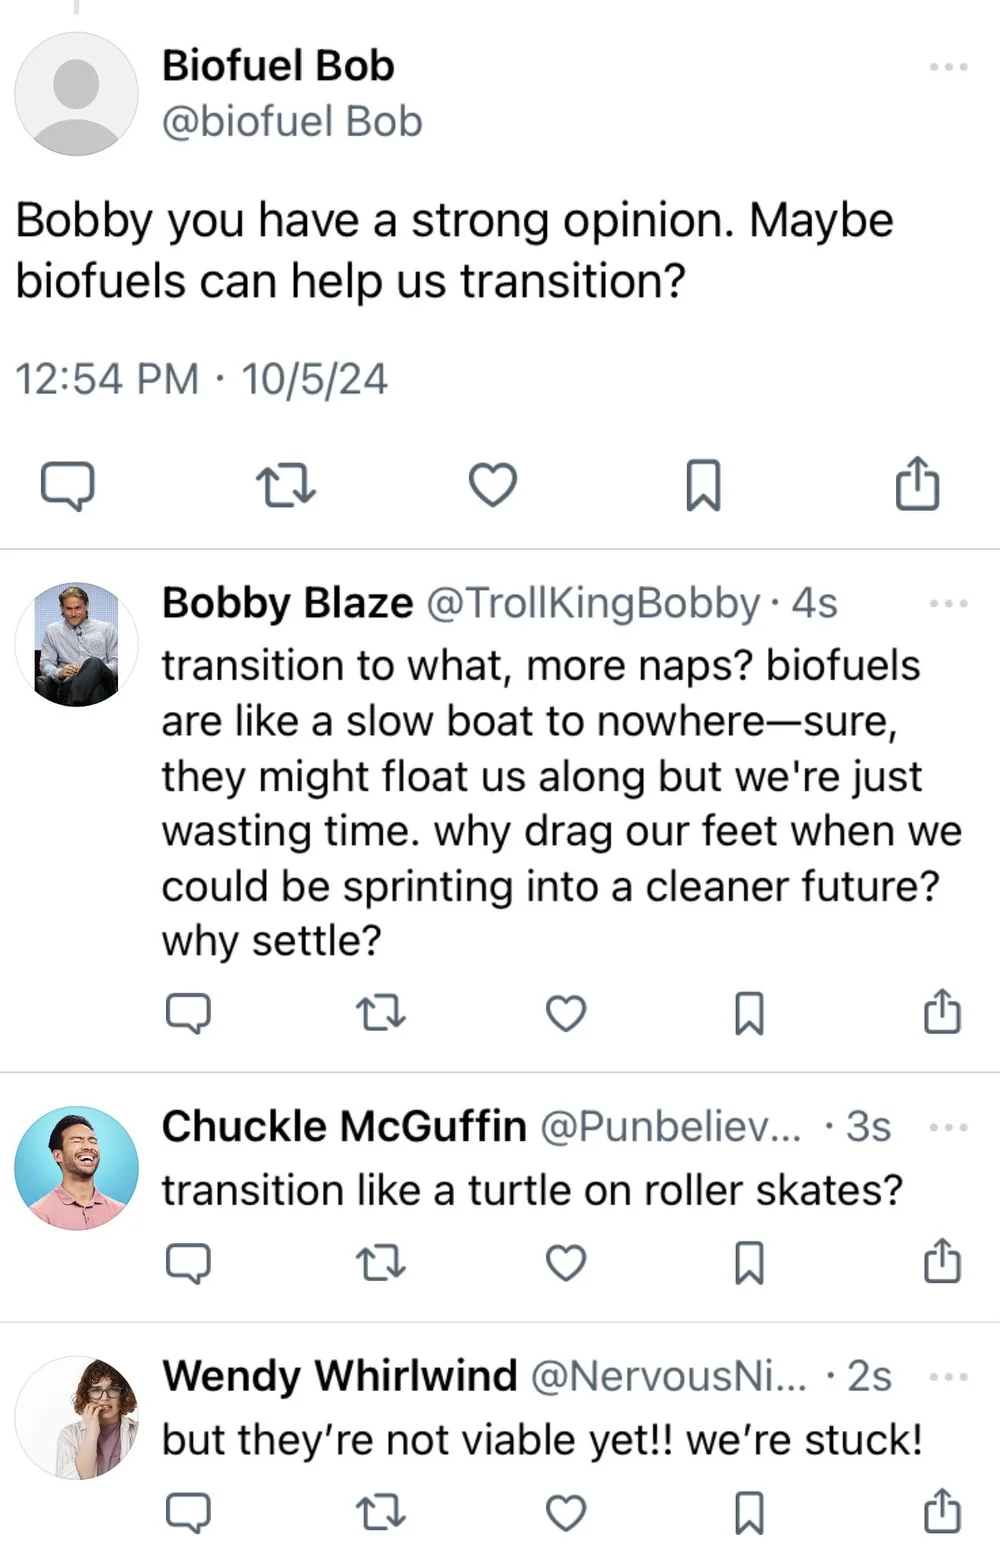Like Wendy Whirlwind's reply
1000x1564 pixels.
566,1514
